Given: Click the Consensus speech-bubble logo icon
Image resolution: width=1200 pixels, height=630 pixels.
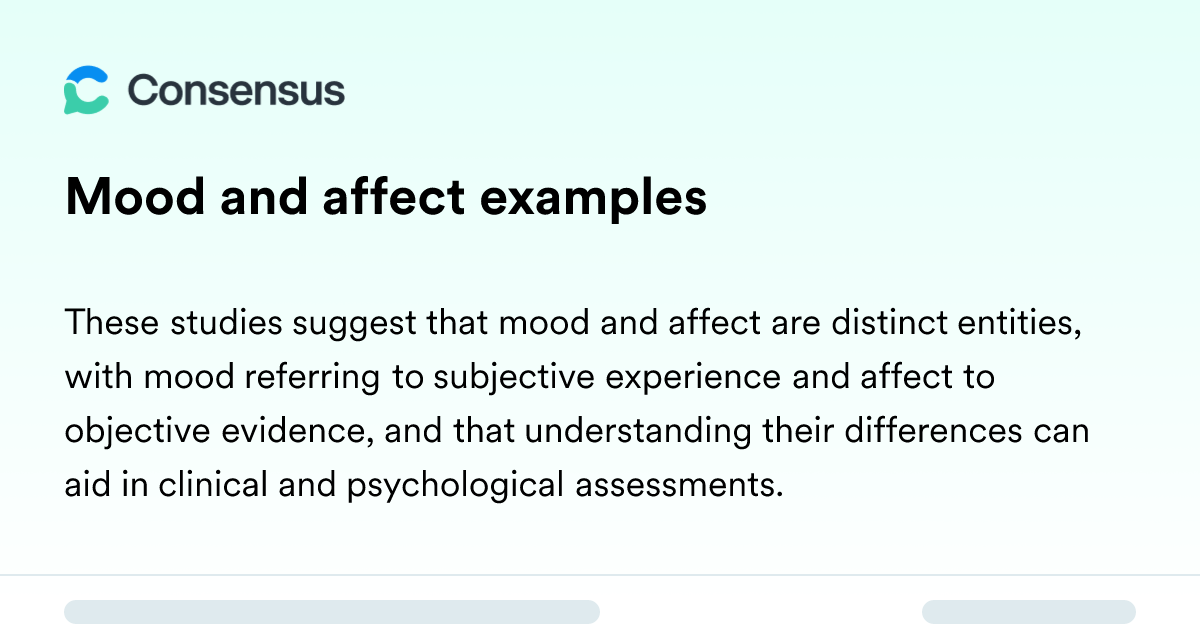Looking at the screenshot, I should pos(86,90).
